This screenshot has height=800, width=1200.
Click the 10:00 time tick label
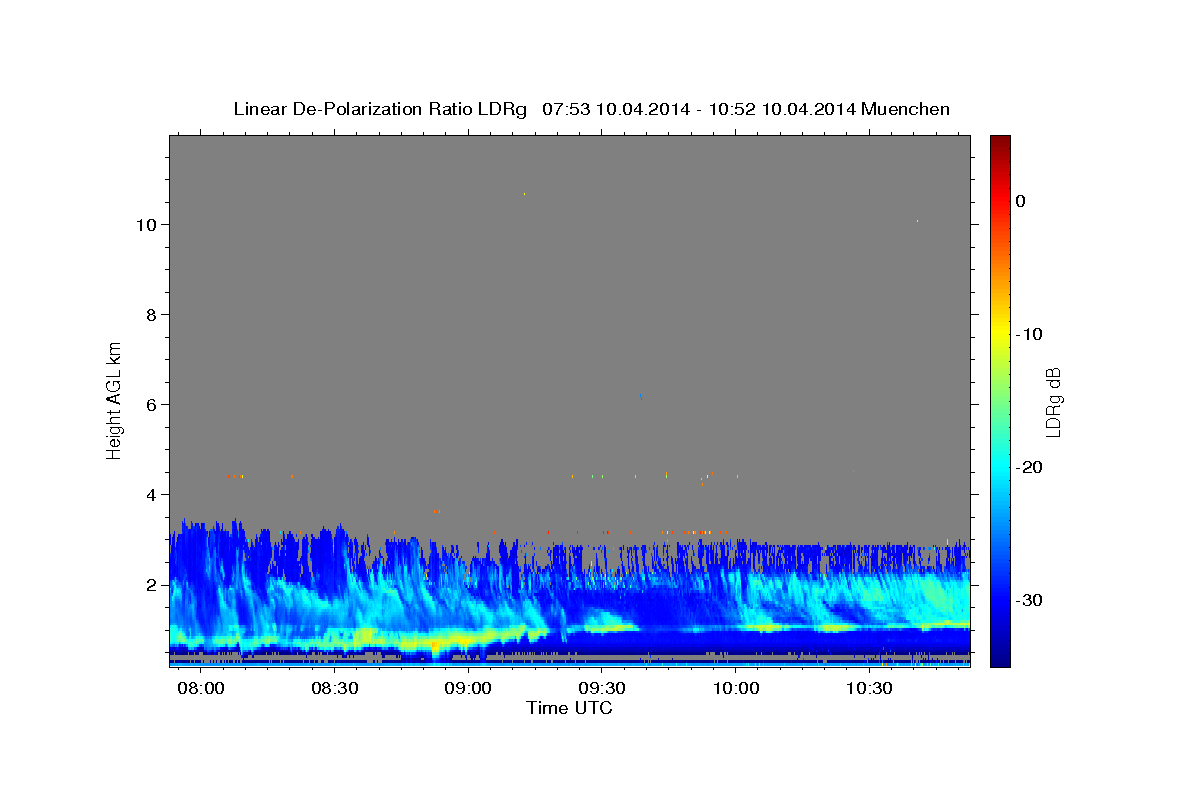tap(736, 689)
